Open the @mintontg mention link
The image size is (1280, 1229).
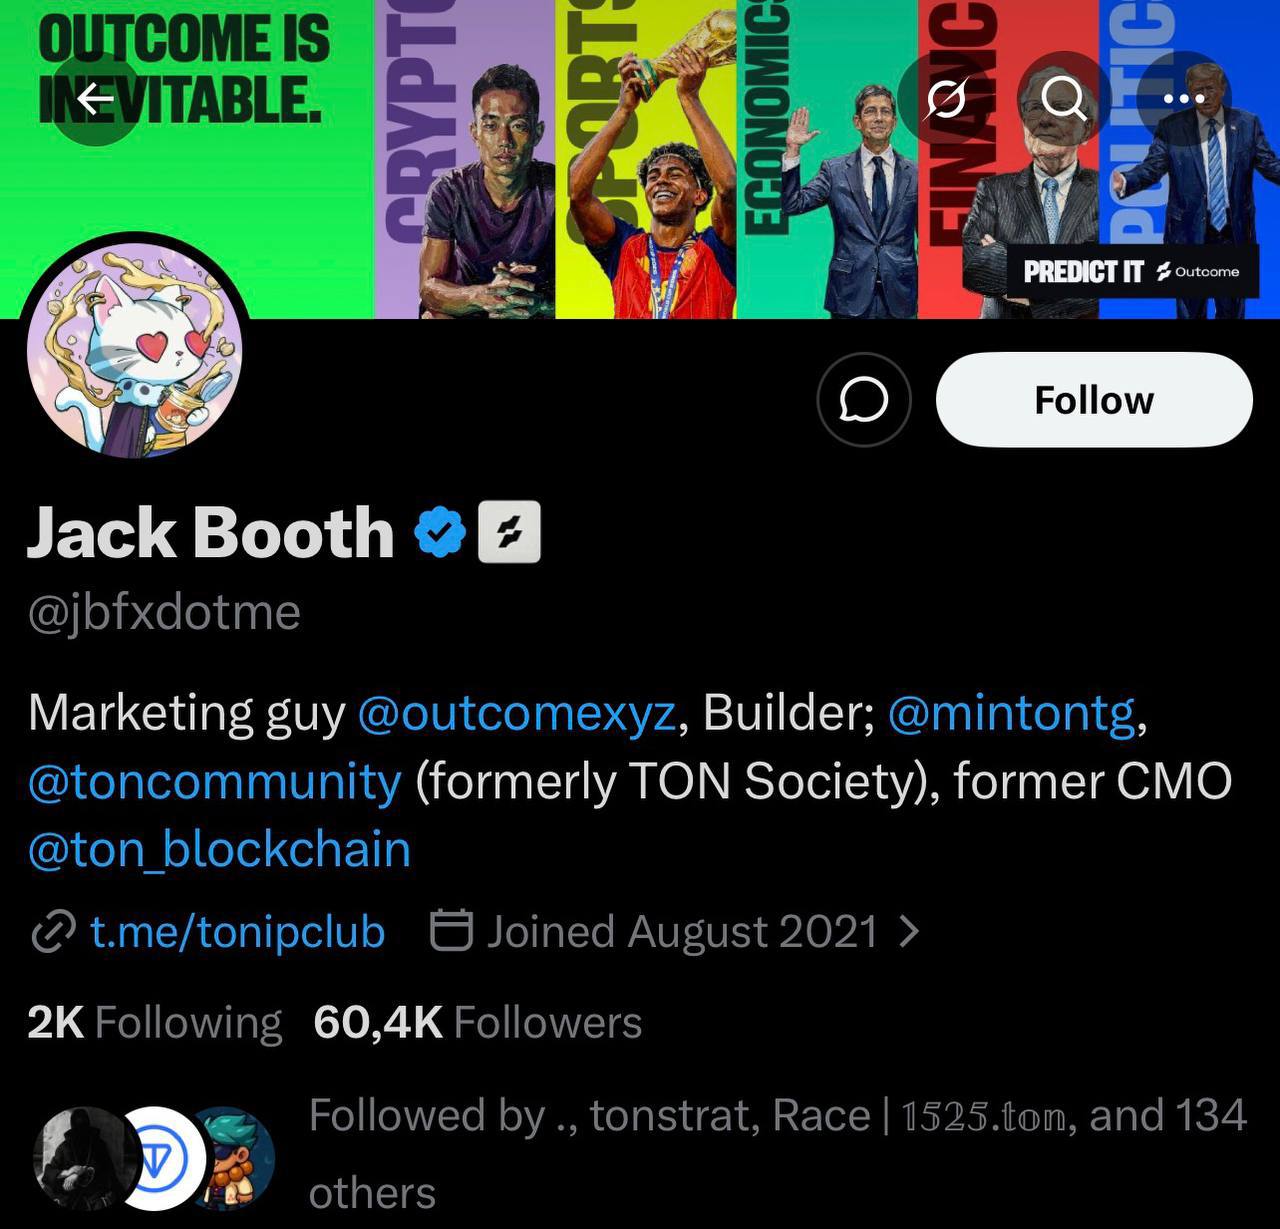click(x=1011, y=713)
